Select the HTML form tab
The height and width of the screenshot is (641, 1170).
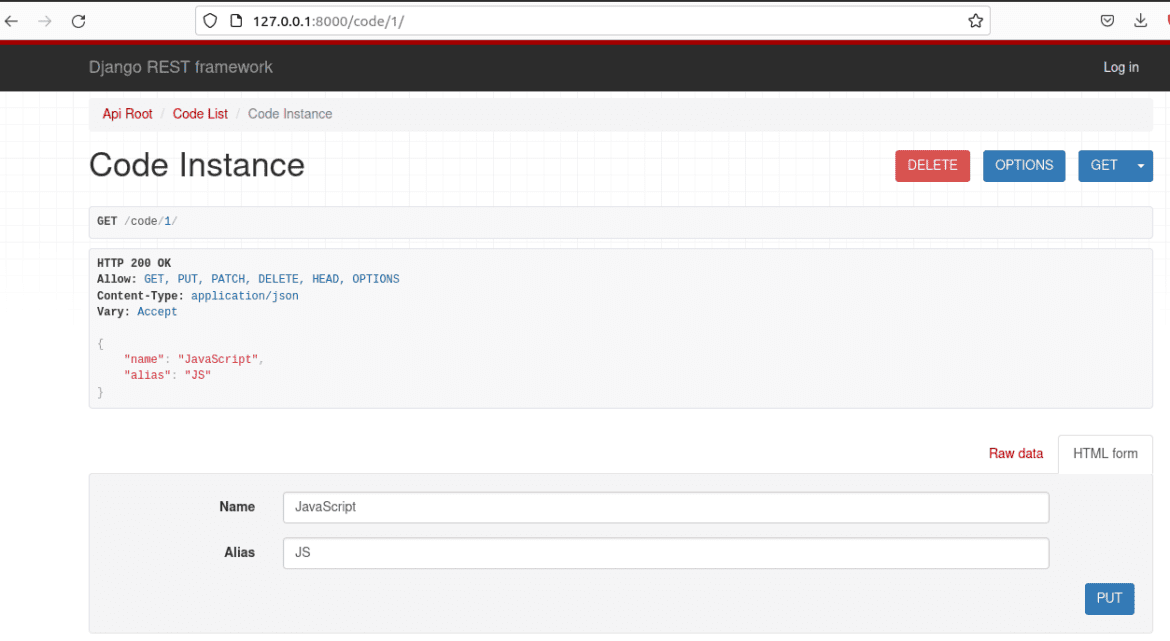coord(1104,453)
